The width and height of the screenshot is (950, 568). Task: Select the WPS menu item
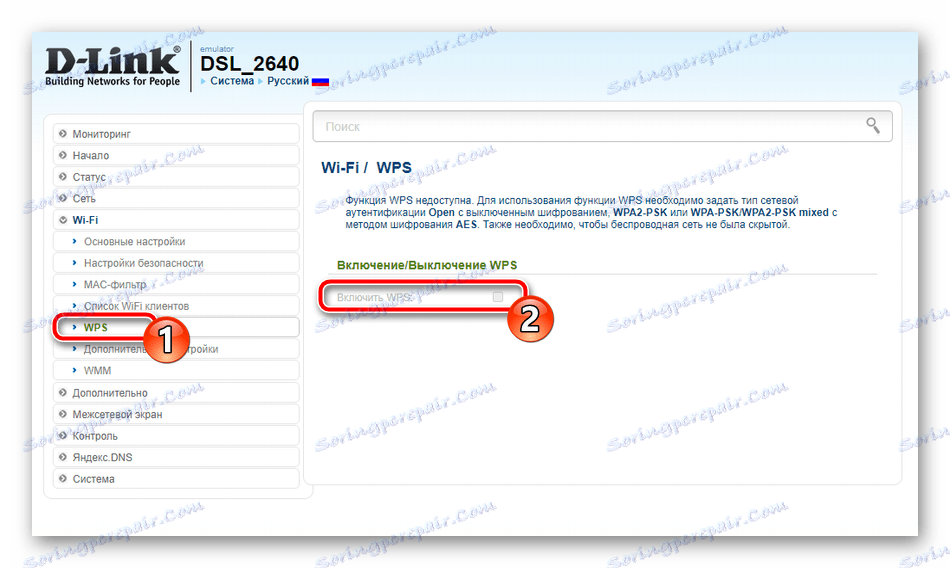(176, 327)
